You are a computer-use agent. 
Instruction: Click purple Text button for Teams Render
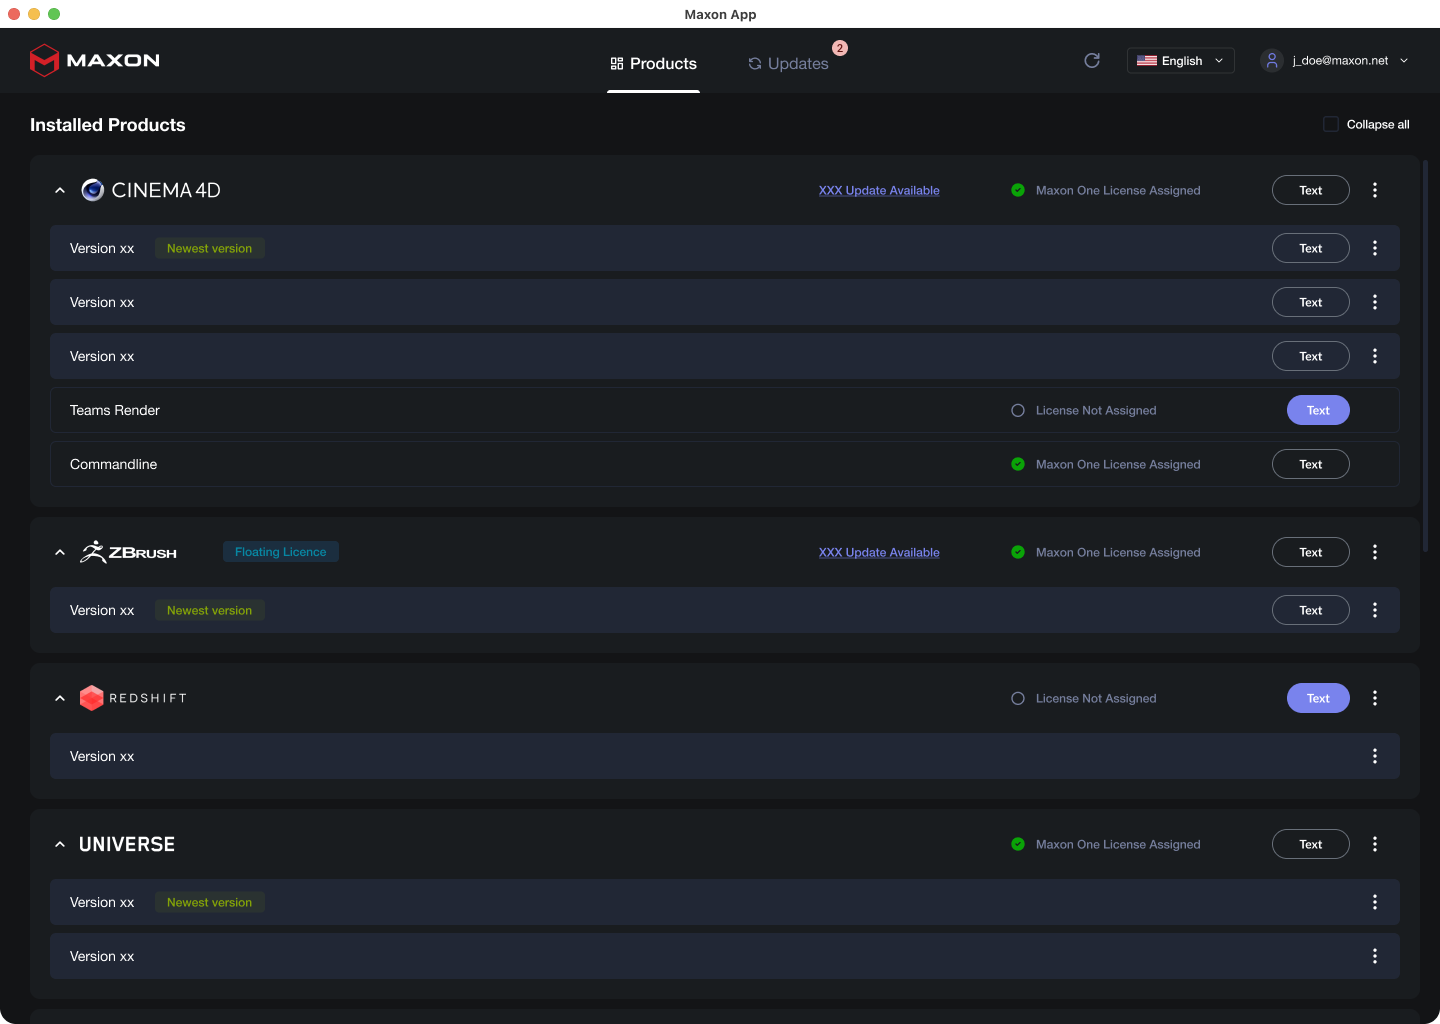[1318, 410]
